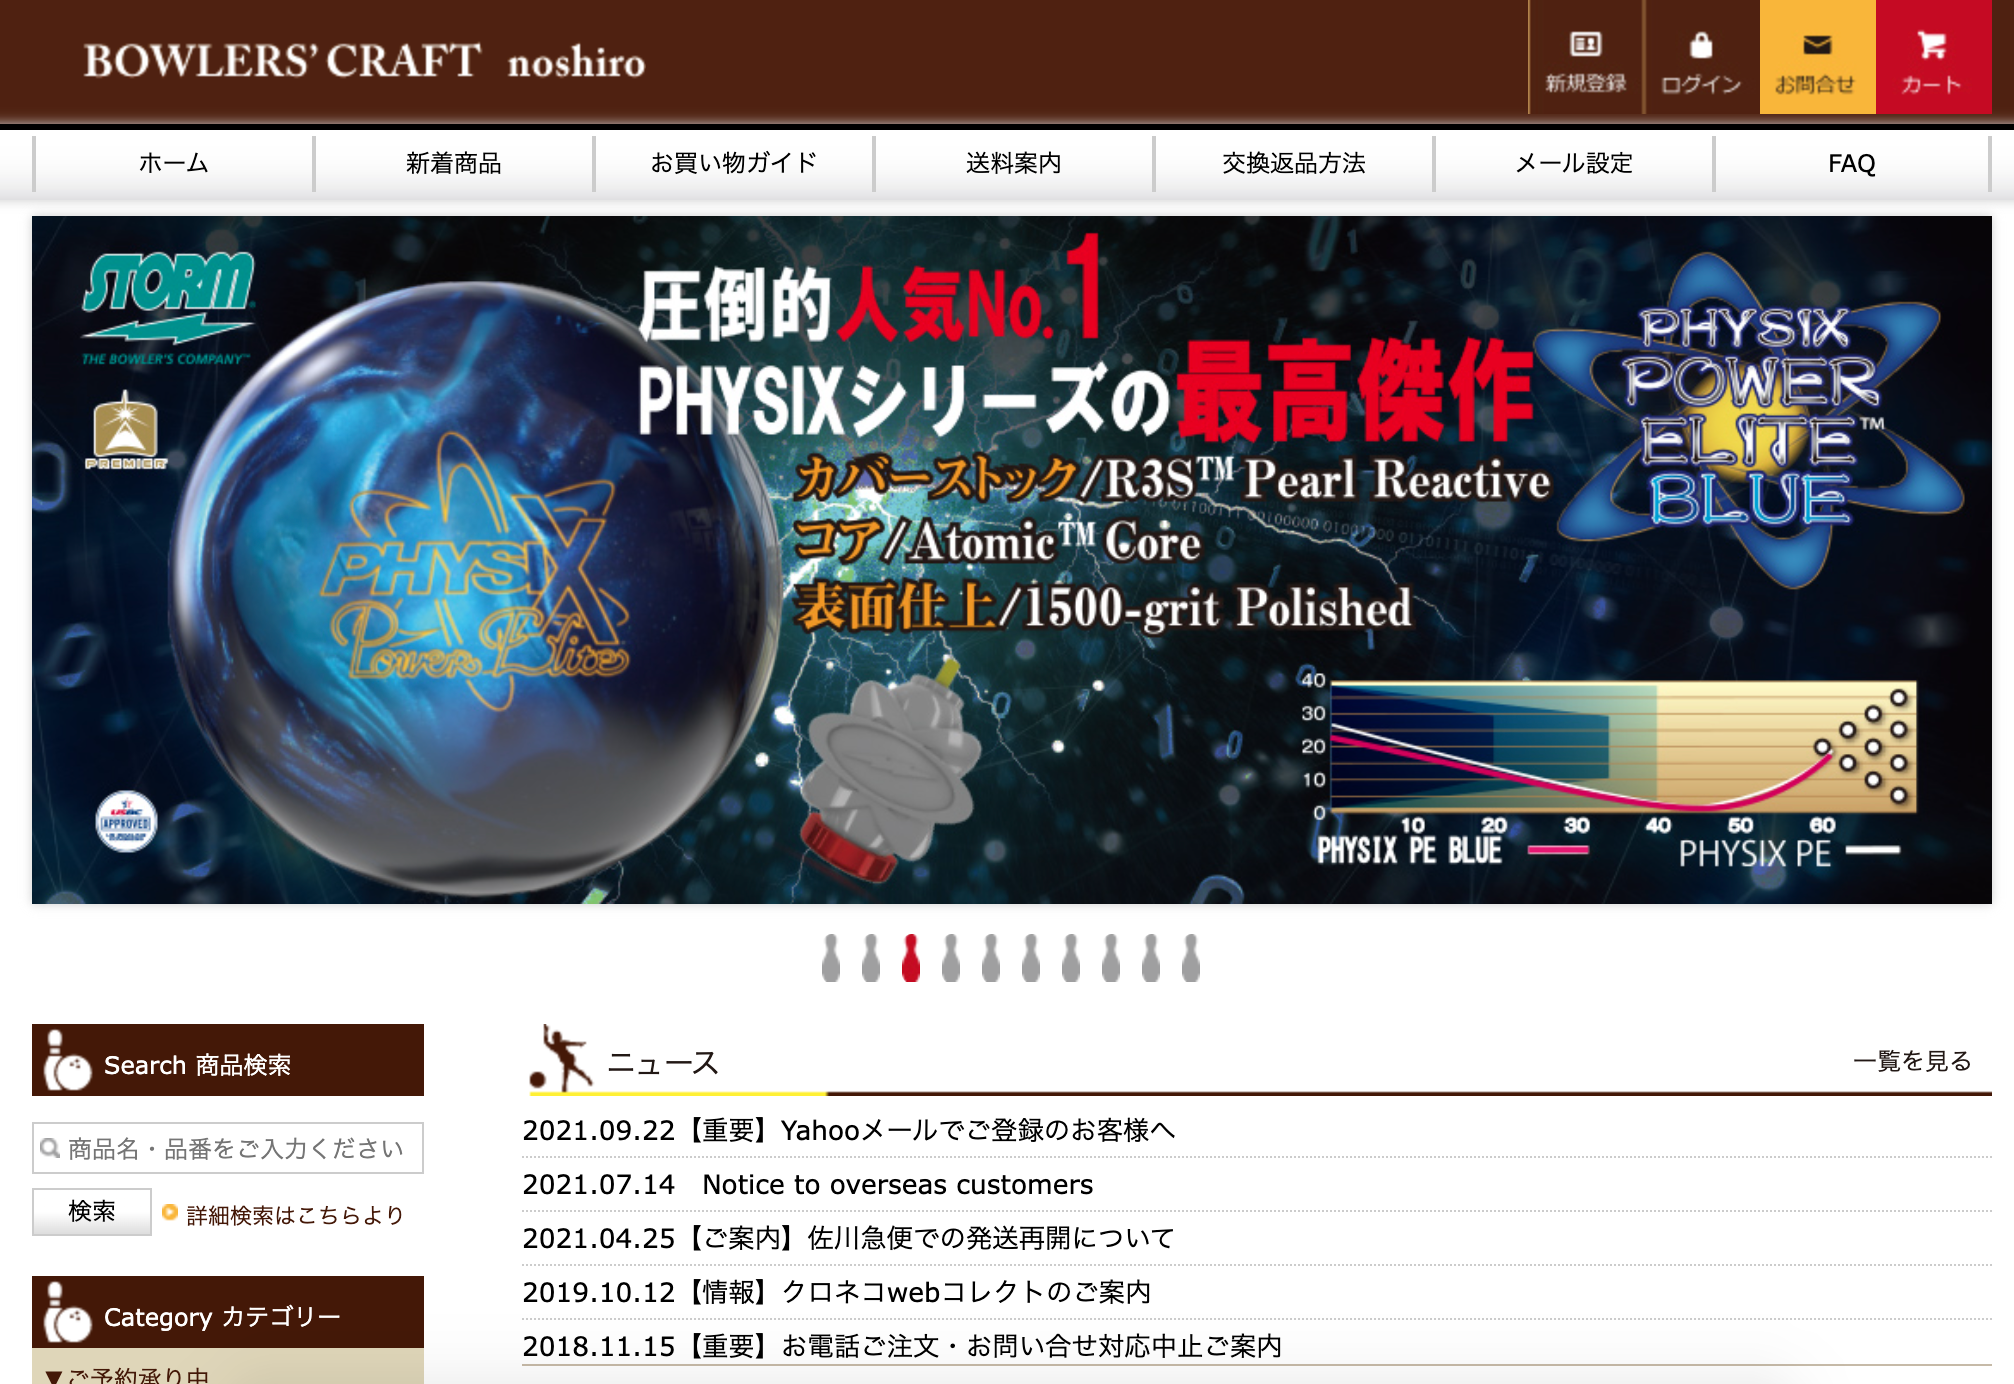Click the first bowling pin slide indicator
This screenshot has width=2014, height=1384.
click(x=831, y=958)
